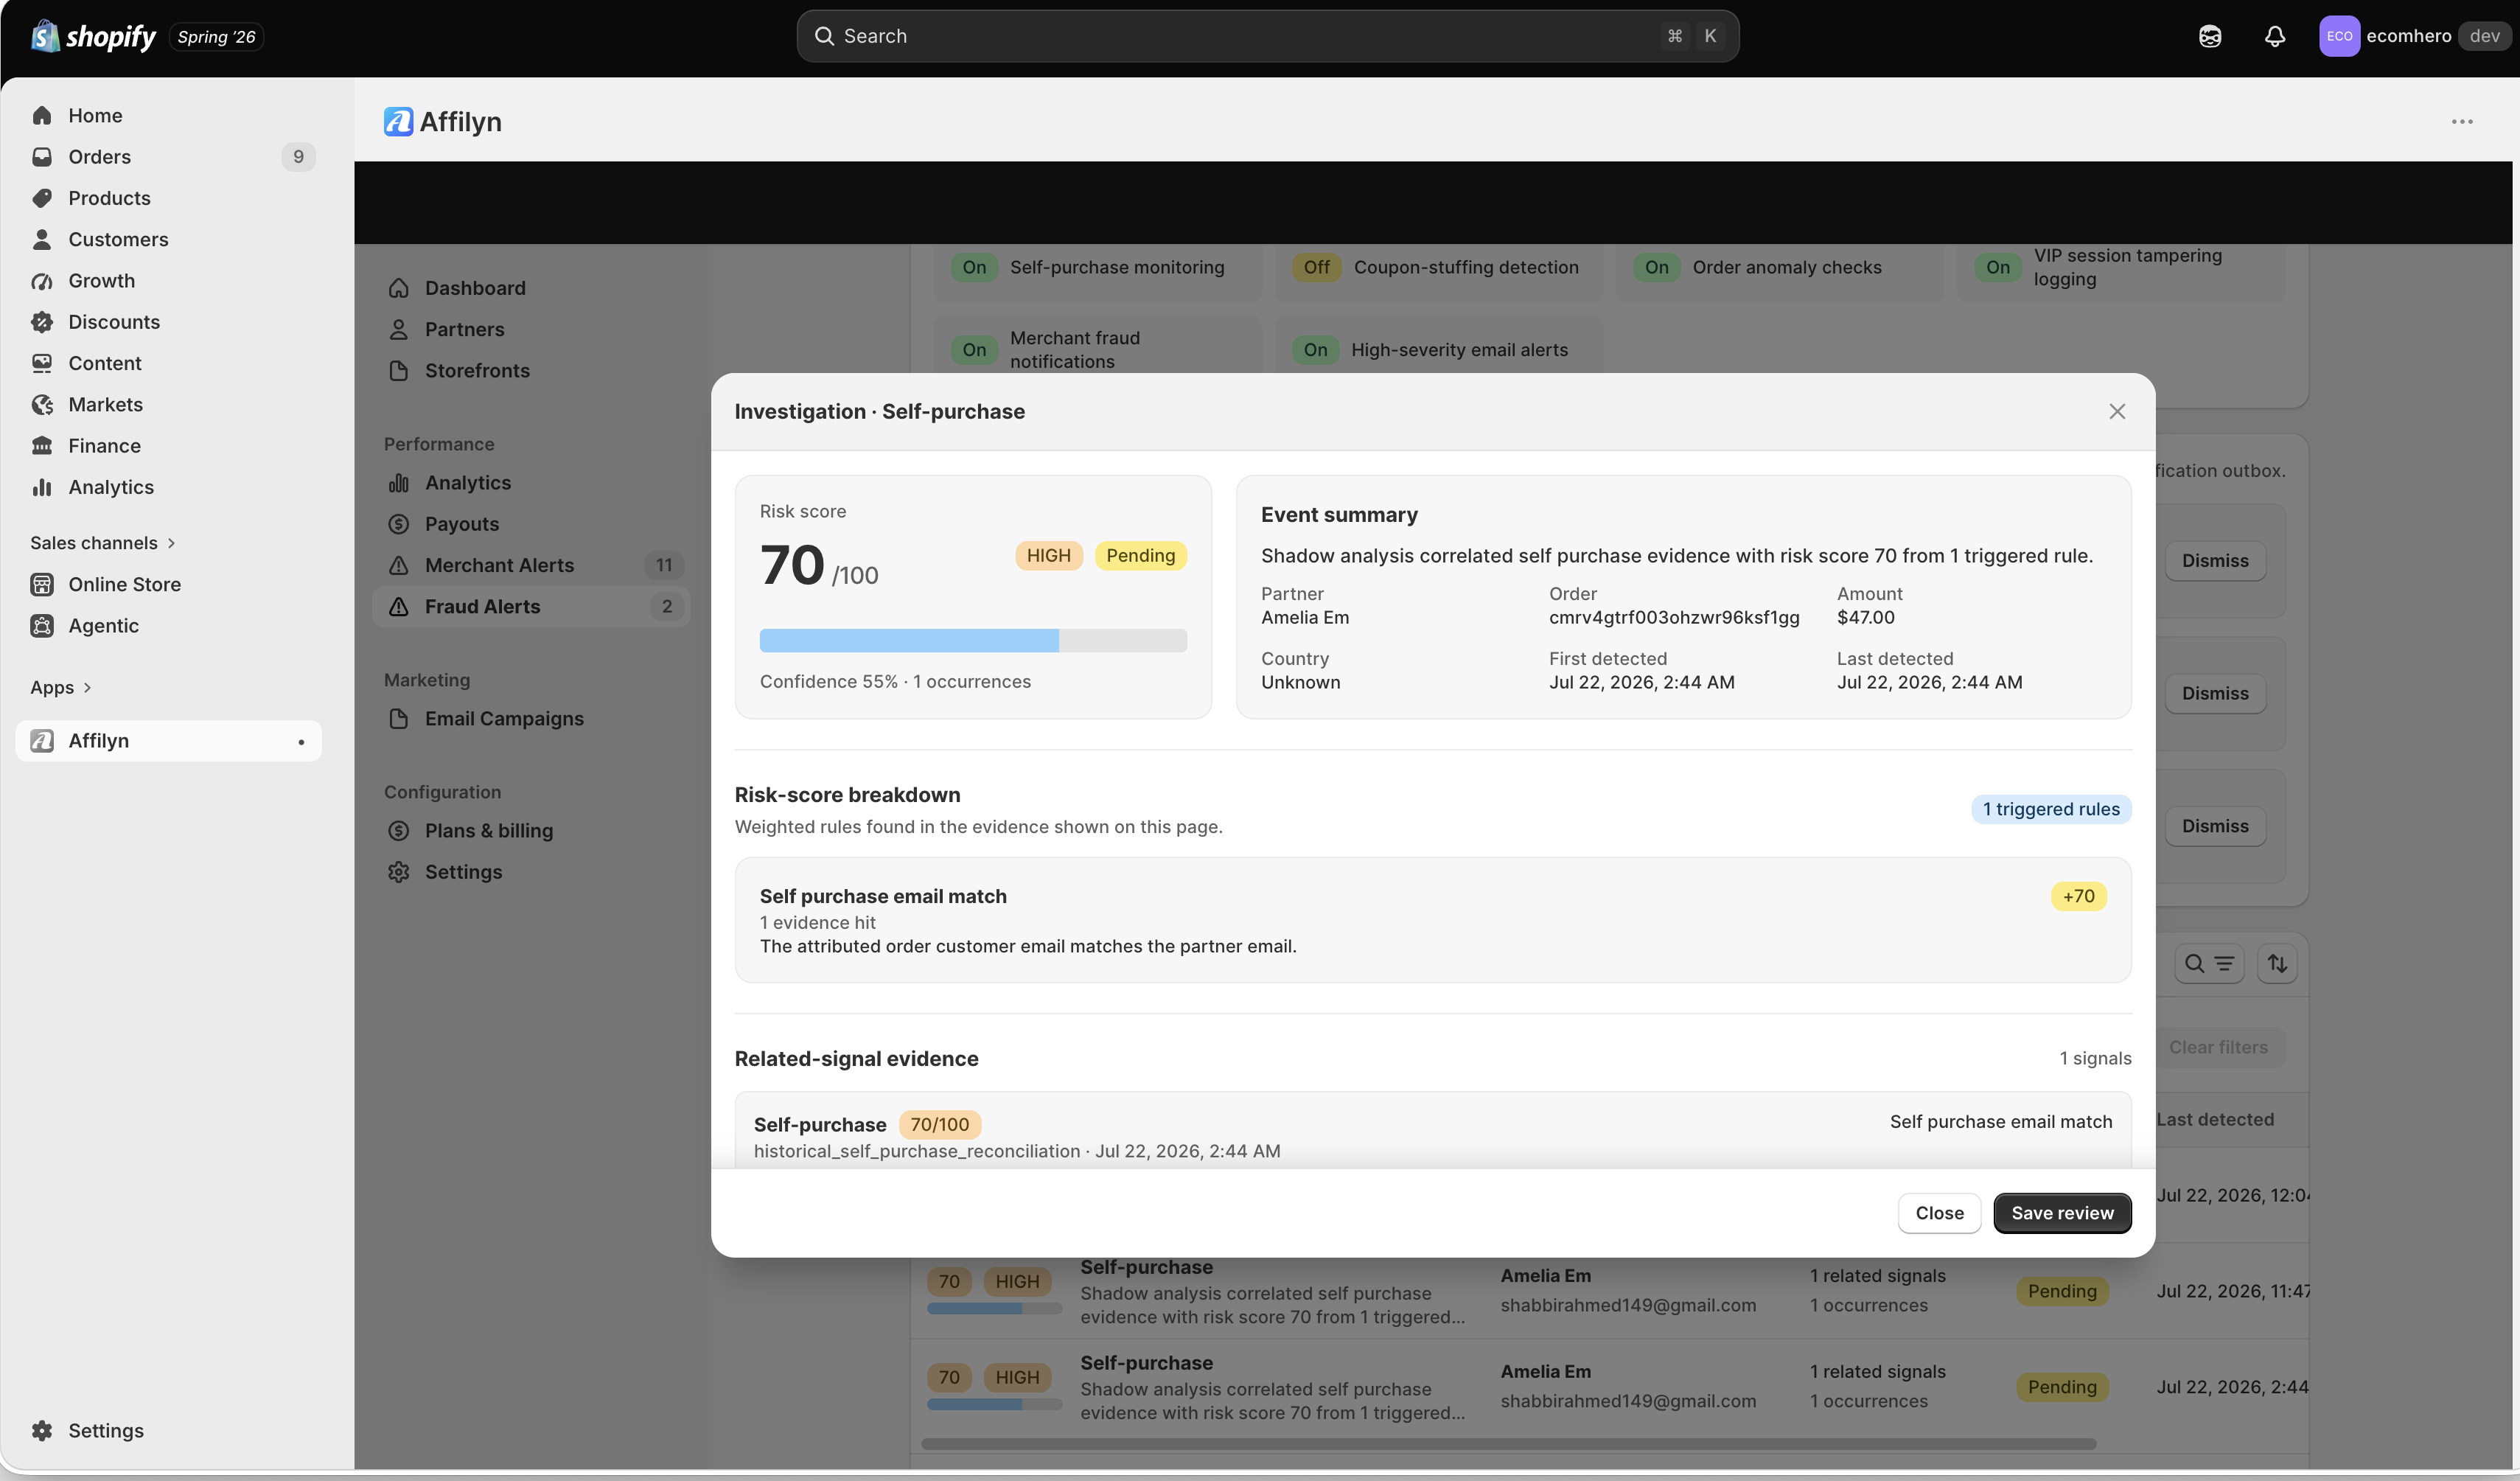Click the Search field in the top bar

1267,36
